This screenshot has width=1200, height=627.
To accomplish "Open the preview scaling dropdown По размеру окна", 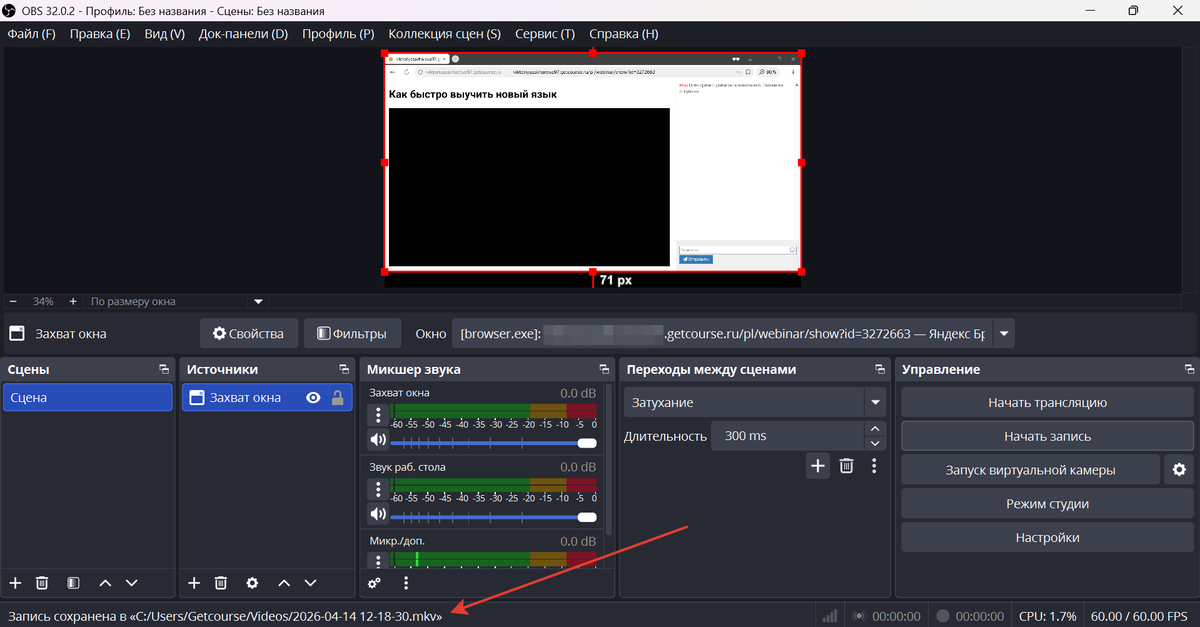I will tap(258, 301).
